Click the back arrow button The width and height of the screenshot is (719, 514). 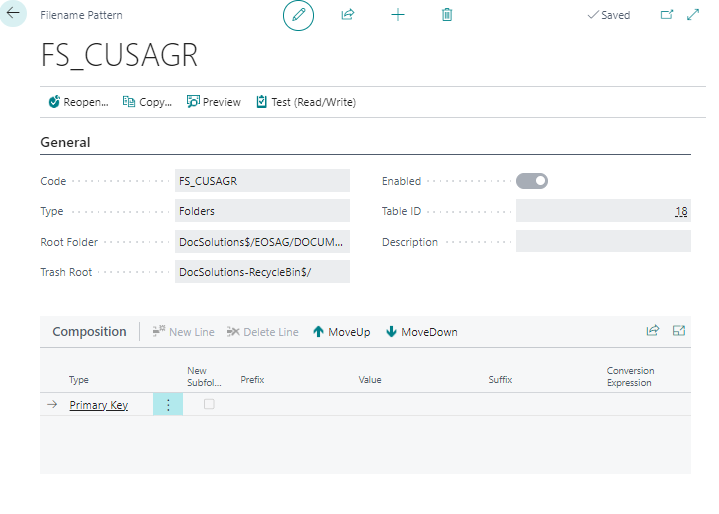coord(13,14)
